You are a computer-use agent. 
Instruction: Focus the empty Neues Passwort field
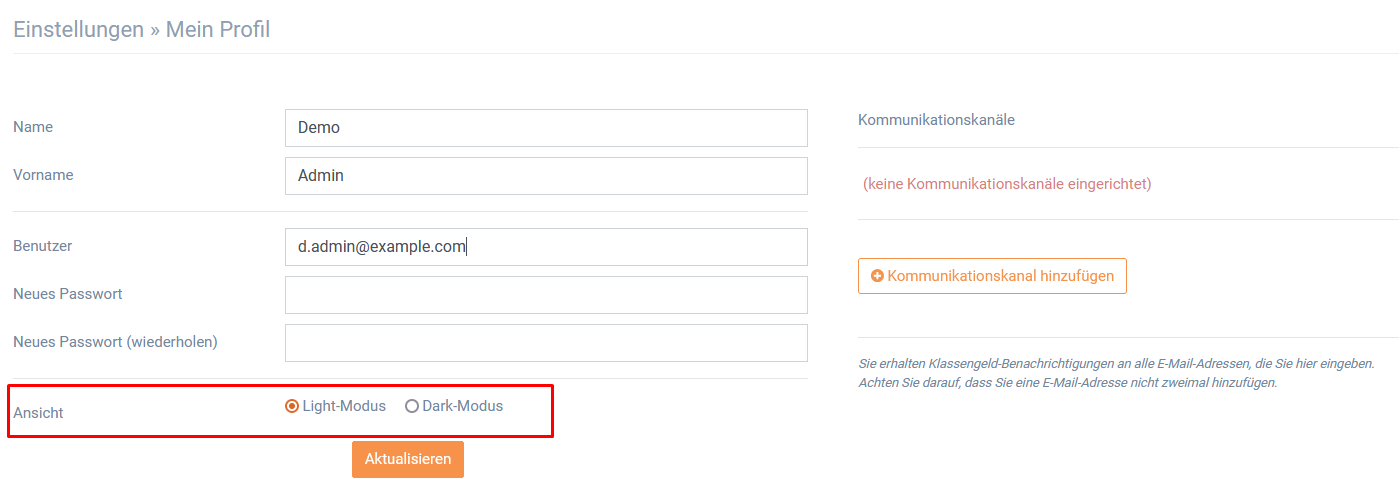point(546,295)
